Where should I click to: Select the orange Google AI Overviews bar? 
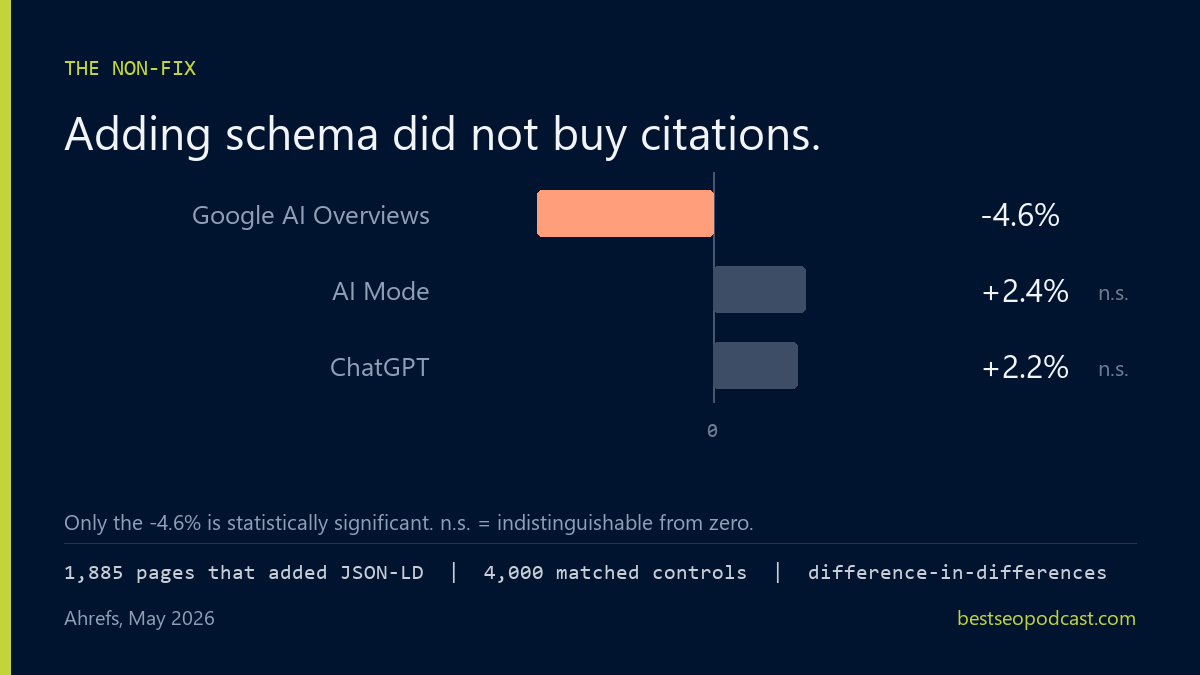pos(625,213)
